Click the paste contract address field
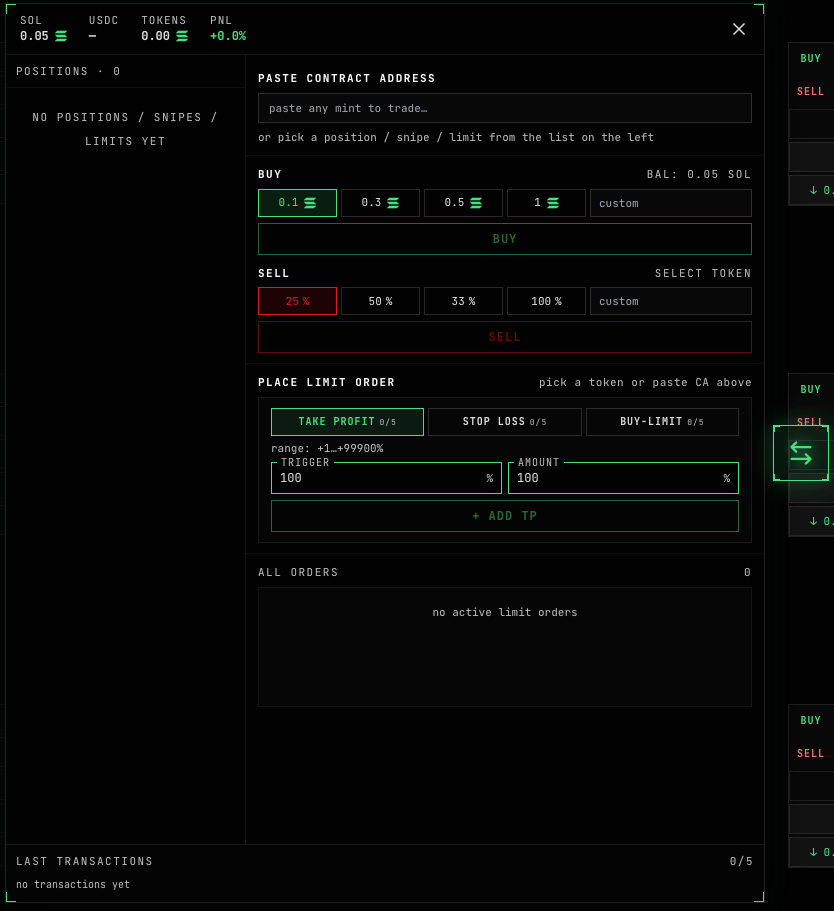The height and width of the screenshot is (911, 834). tap(504, 108)
